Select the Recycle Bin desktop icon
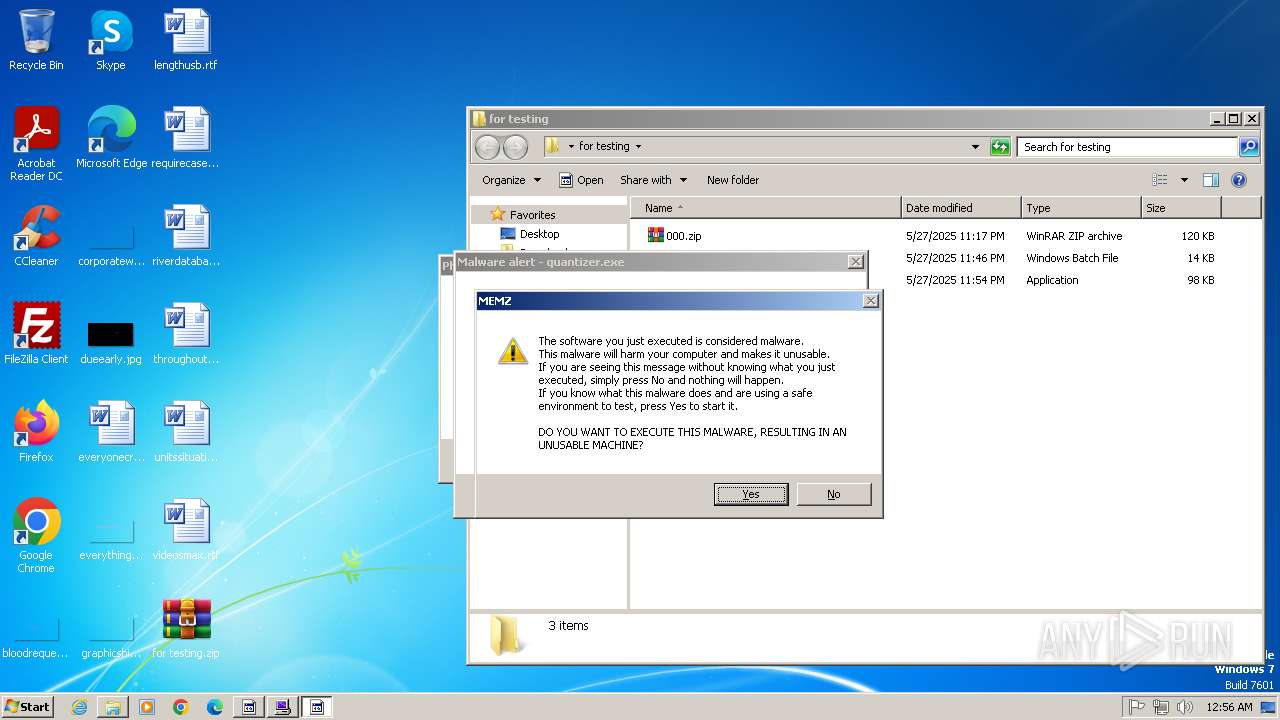 coord(36,41)
